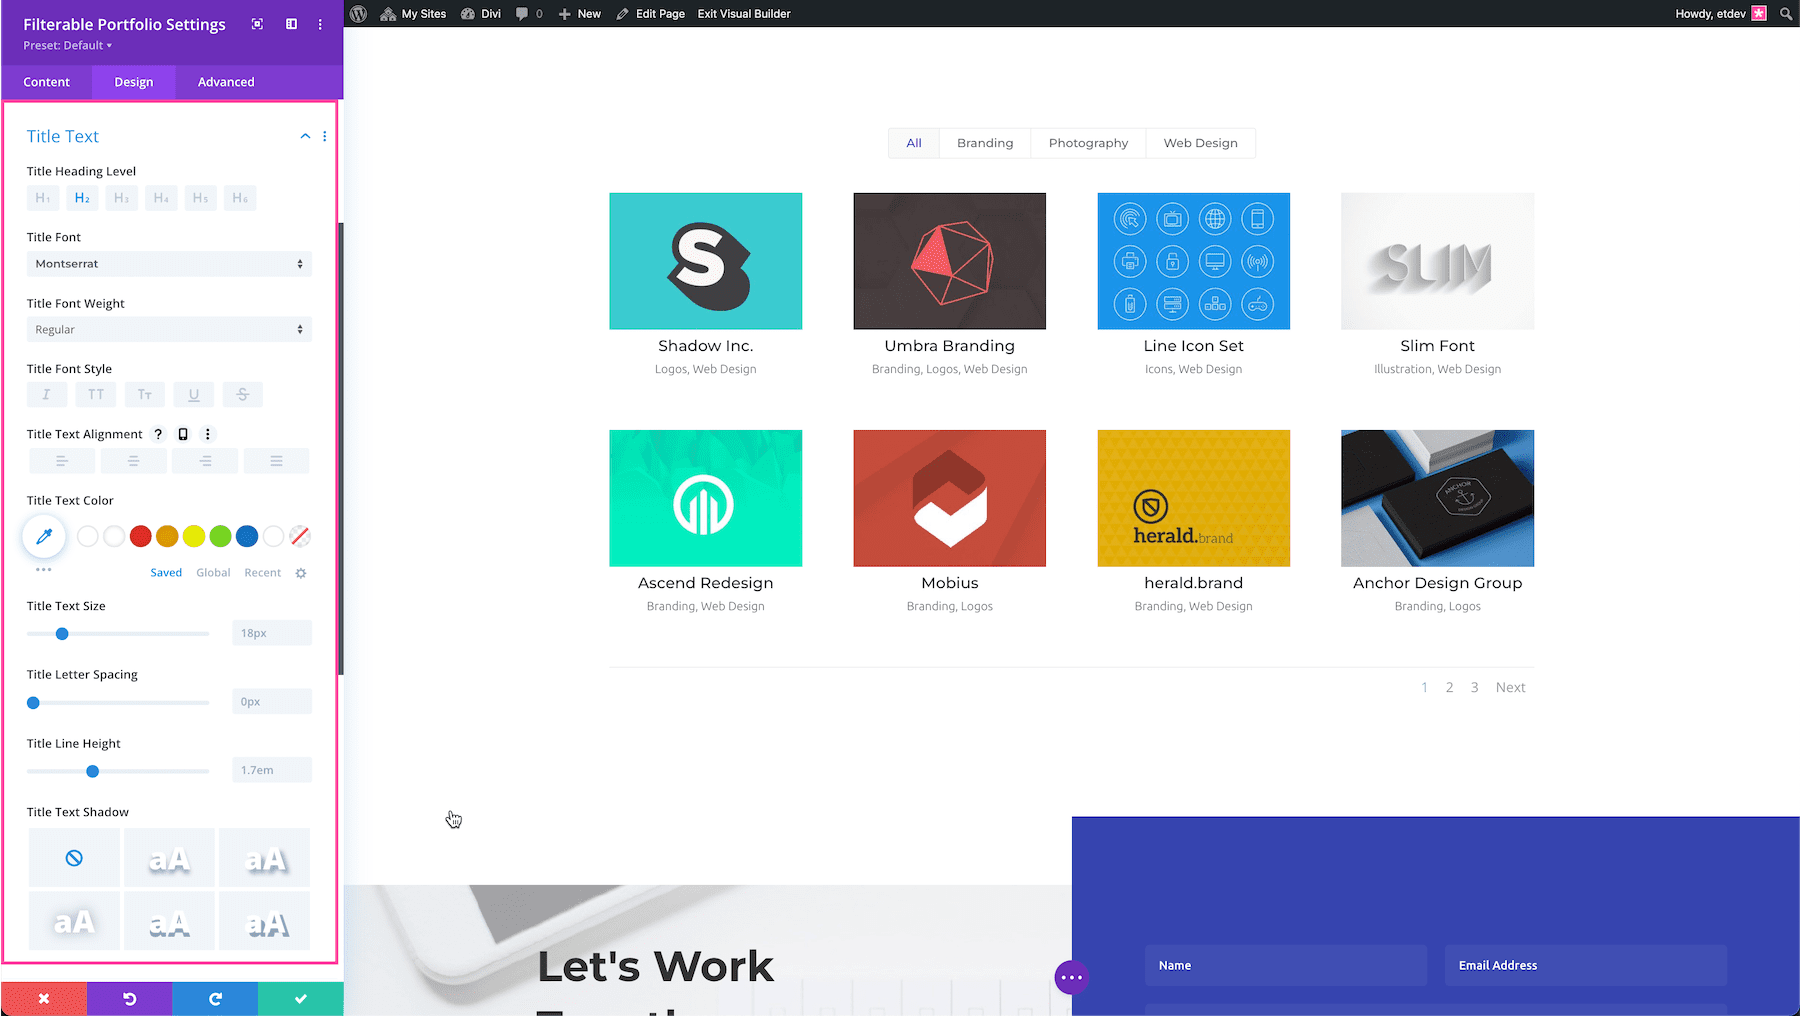This screenshot has height=1016, width=1800.
Task: Set title text alignment to center
Action: [x=133, y=460]
